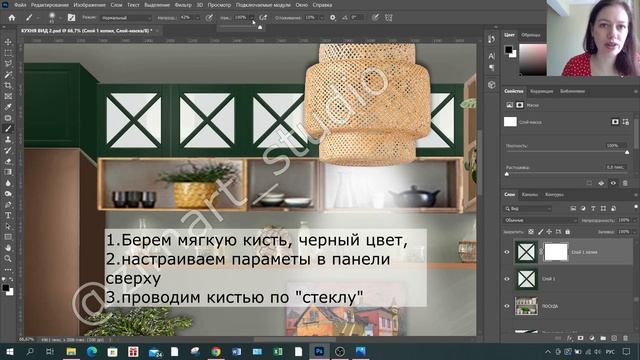Toggle pressure for opacity icon
640x360 pixels.
tap(209, 18)
